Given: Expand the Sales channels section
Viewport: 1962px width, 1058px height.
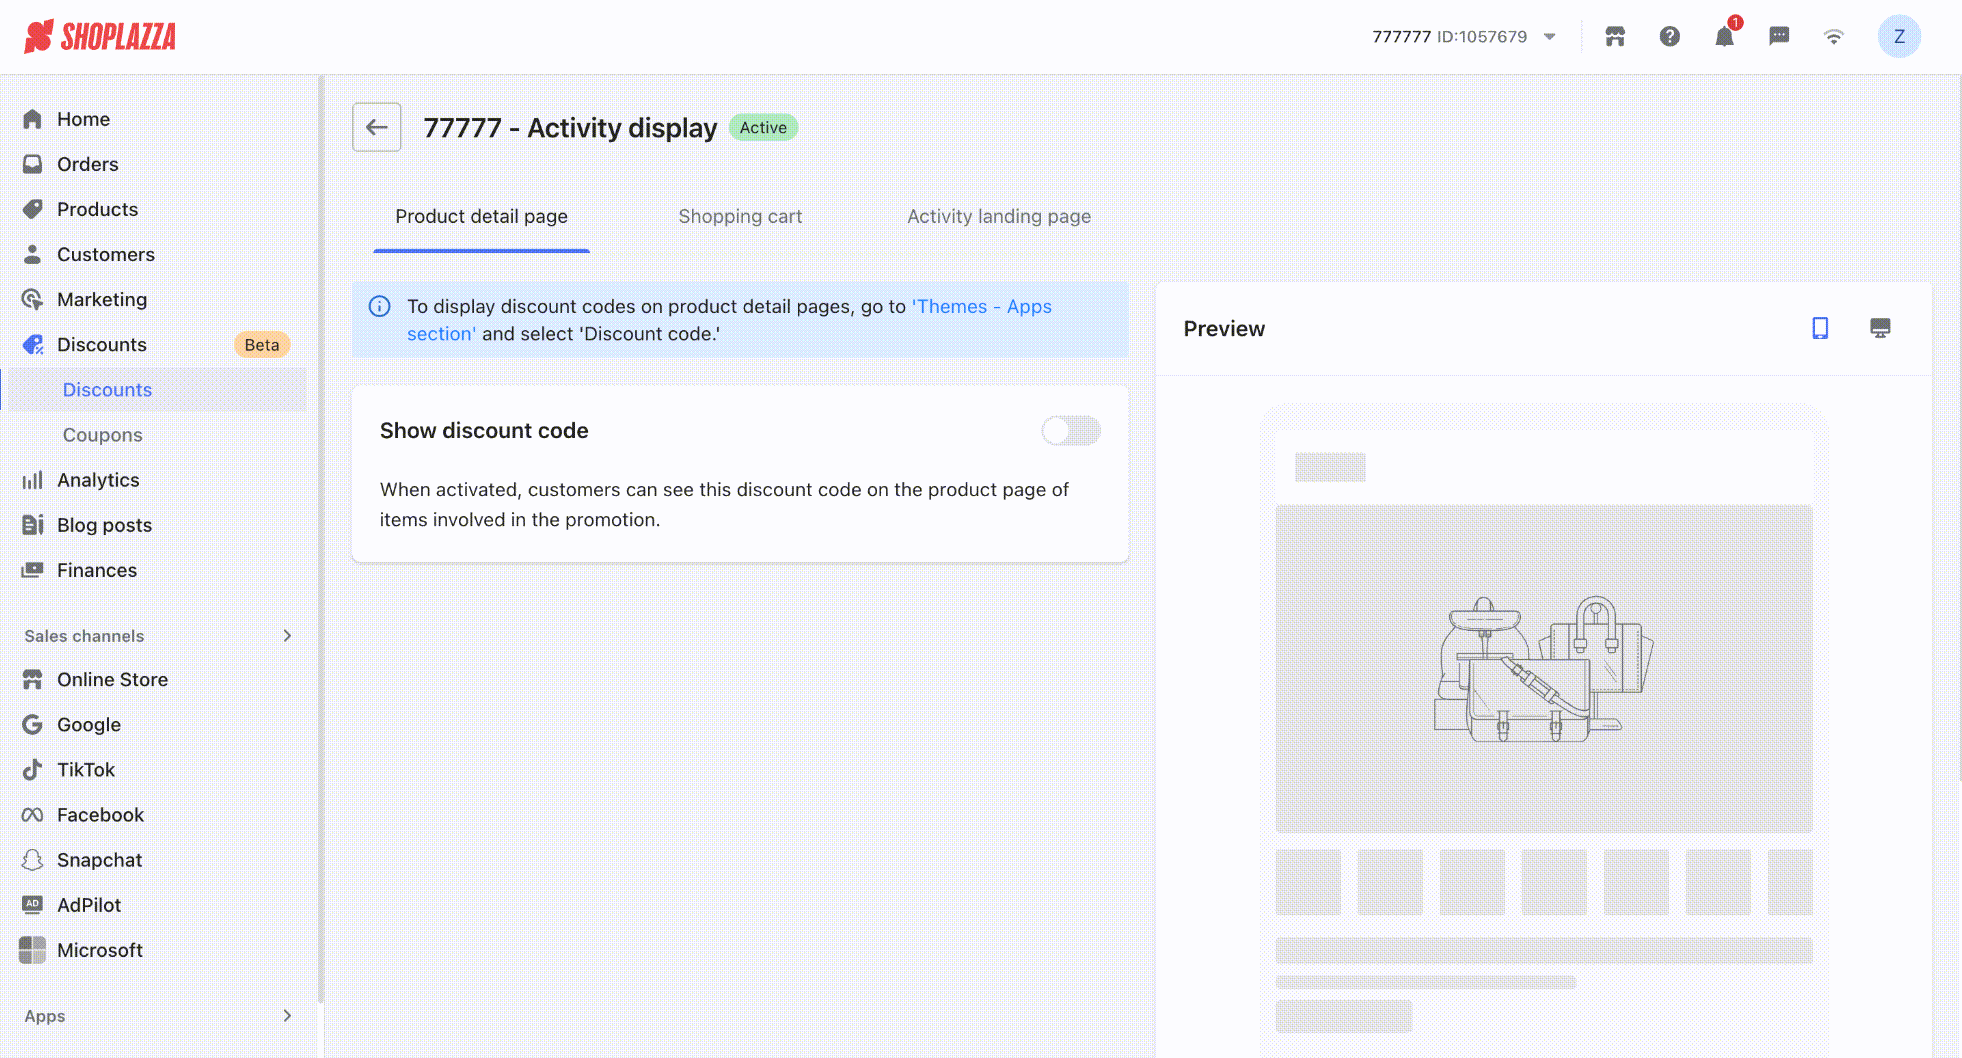Looking at the screenshot, I should tap(287, 636).
